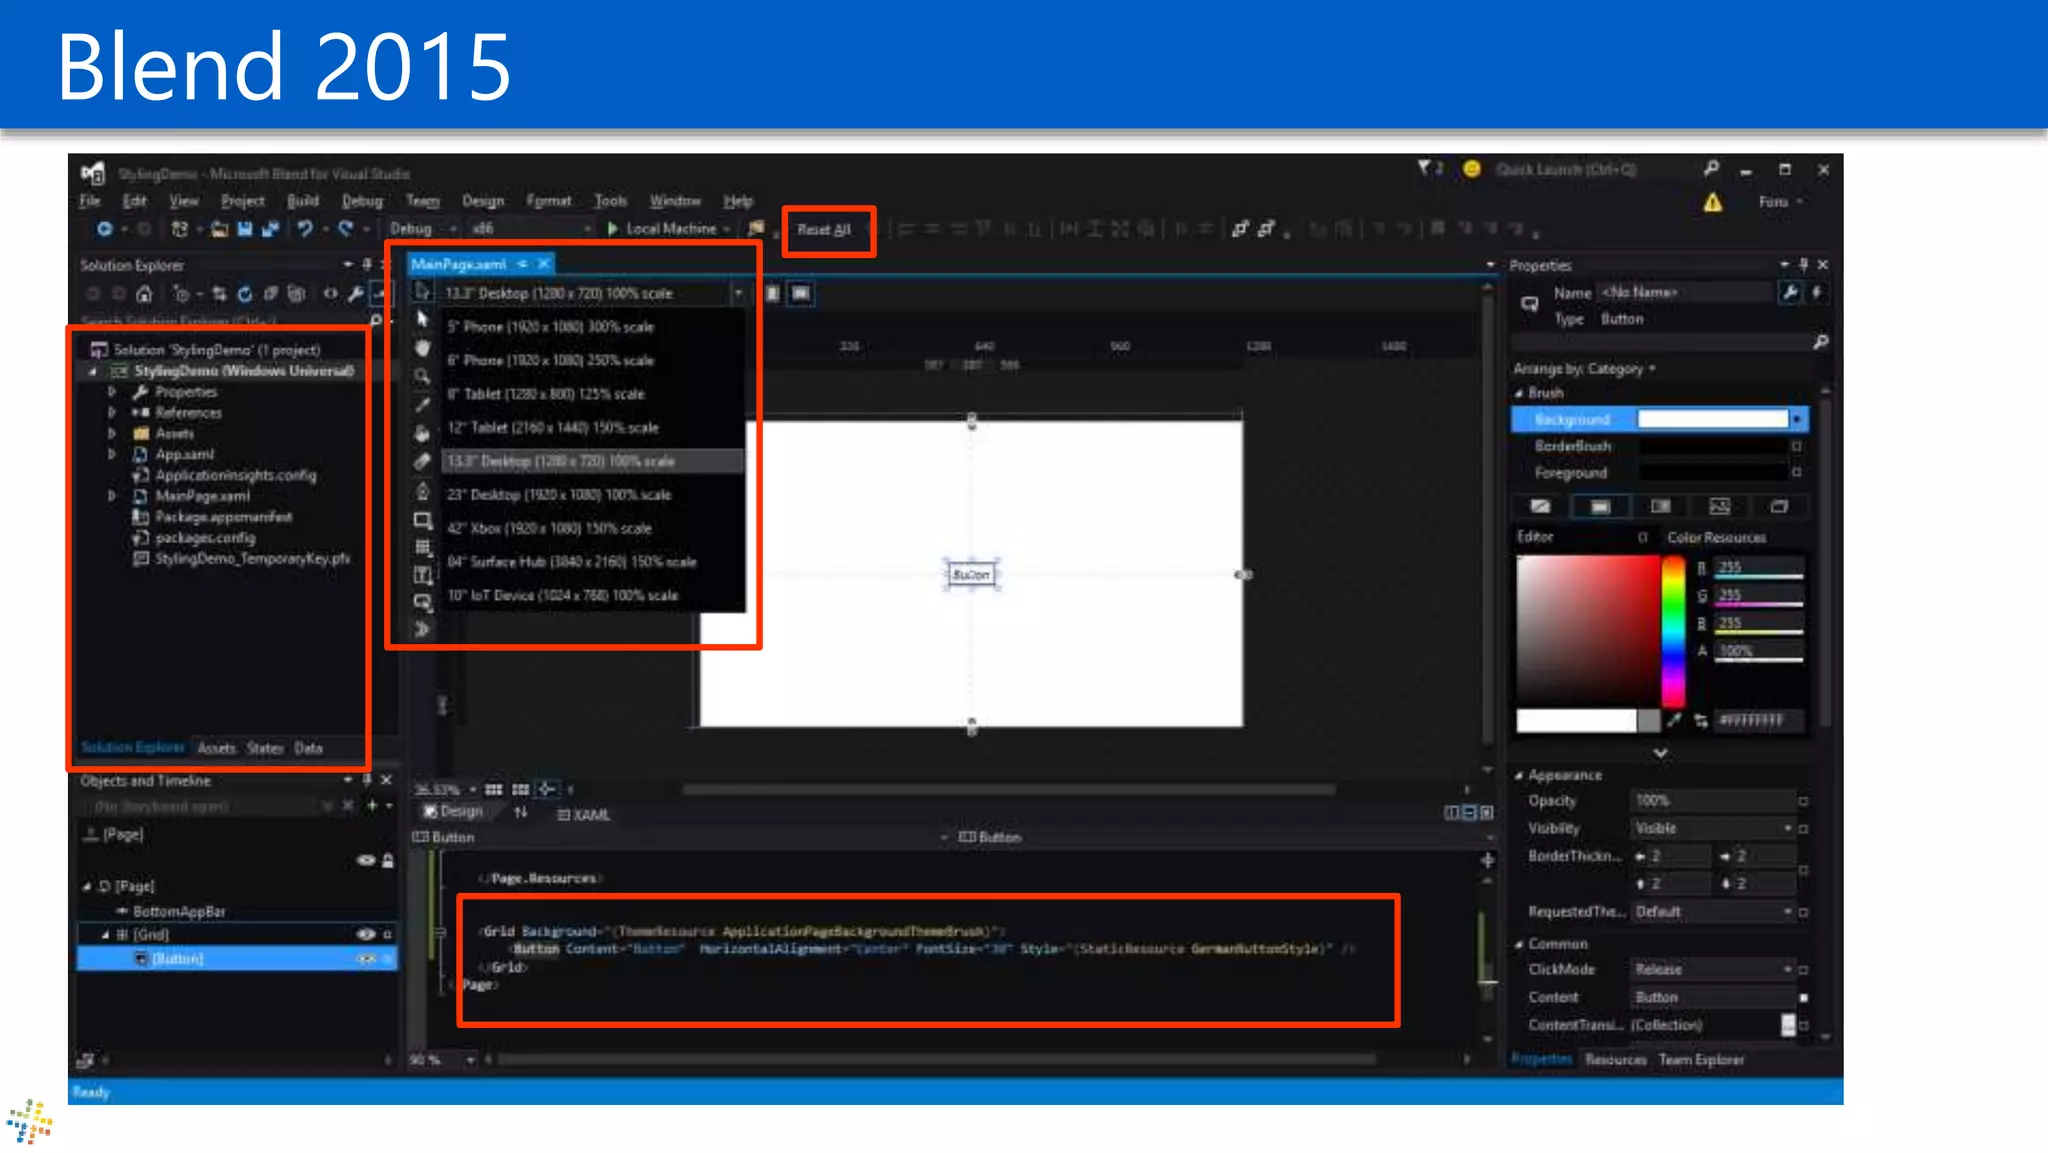Toggle visibility eye of Grid element
The height and width of the screenshot is (1153, 2048).
coord(366,934)
